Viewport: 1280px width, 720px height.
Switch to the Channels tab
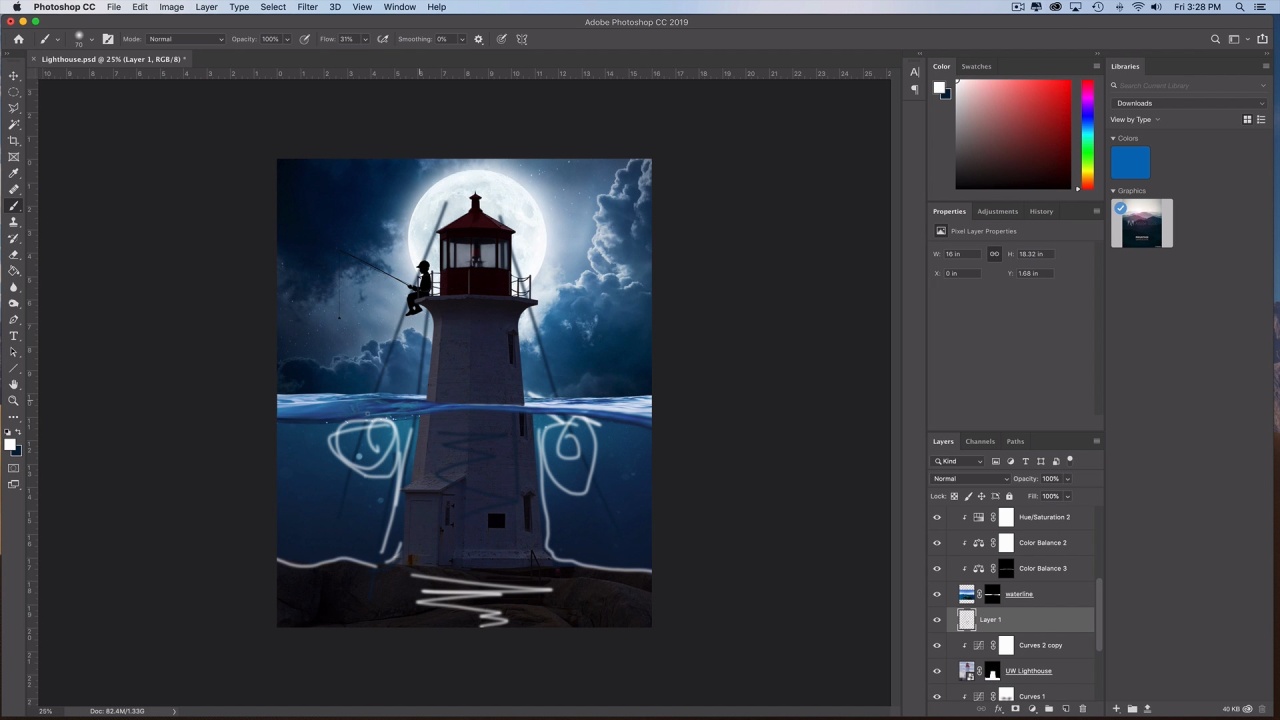979,441
